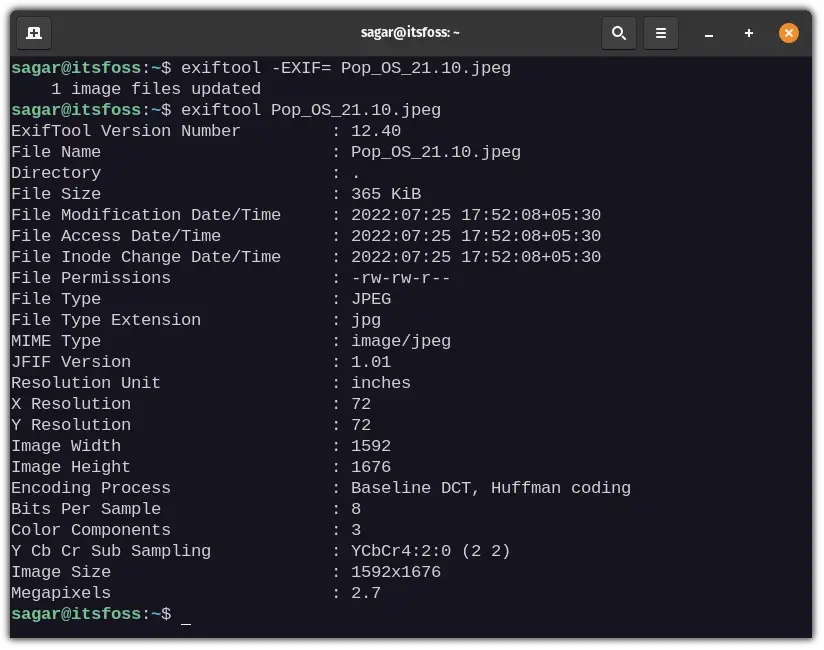Select the File Name value Pop_OS_21.10.jpeg
The width and height of the screenshot is (824, 650).
[436, 152]
